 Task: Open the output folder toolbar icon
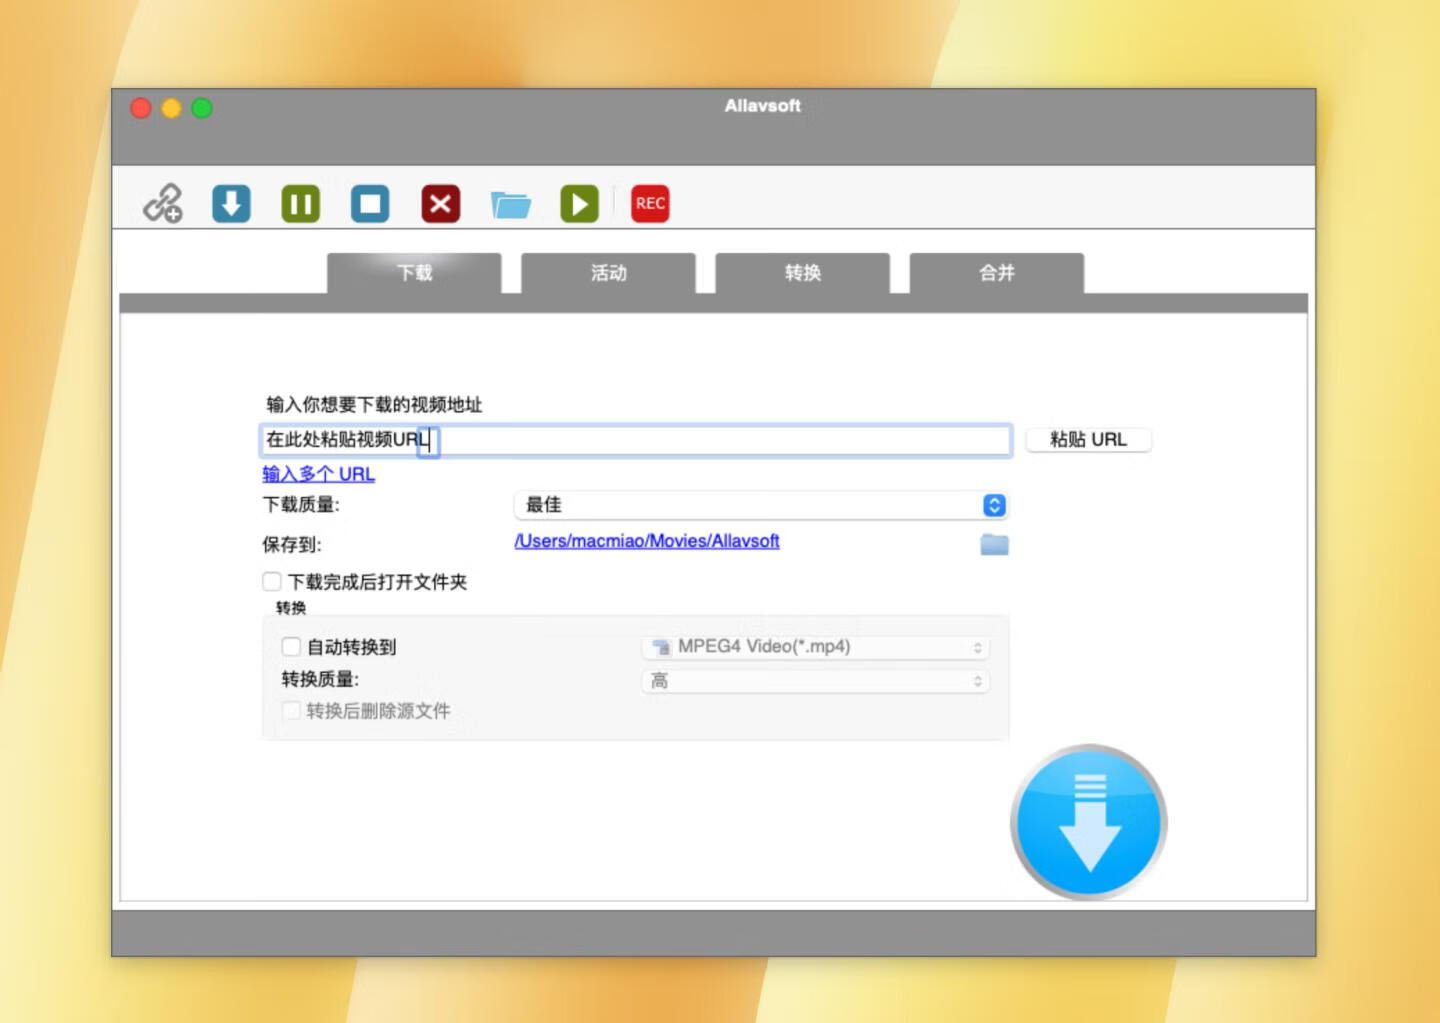pos(510,205)
